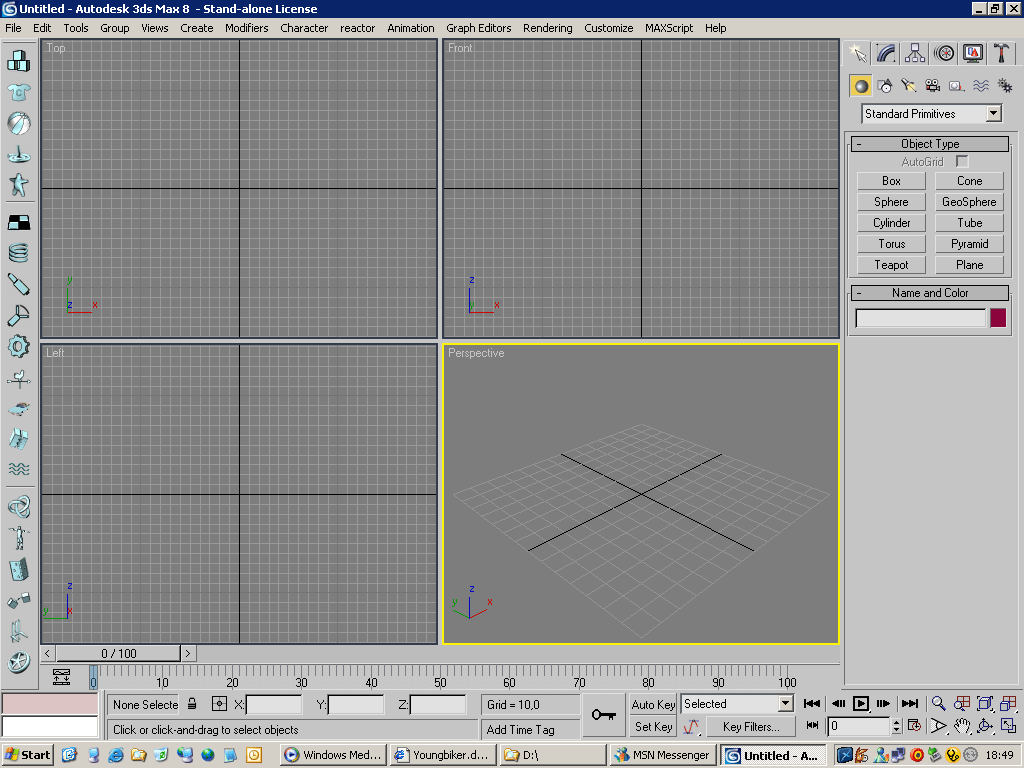Open the Create command panel tab
This screenshot has width=1024, height=768.
coord(857,54)
